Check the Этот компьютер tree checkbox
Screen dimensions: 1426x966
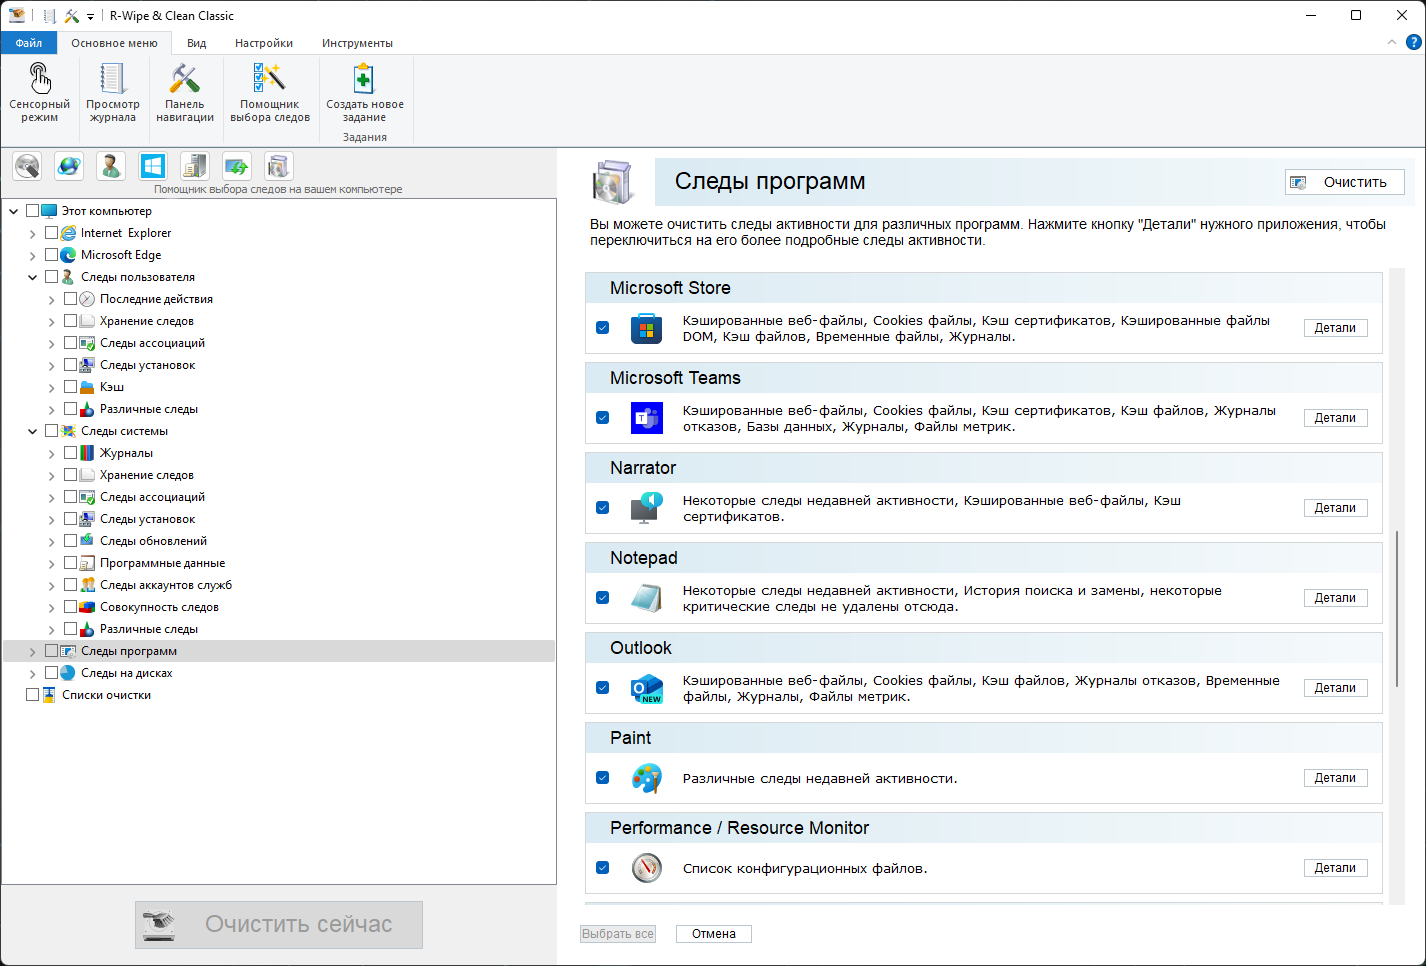[32, 211]
